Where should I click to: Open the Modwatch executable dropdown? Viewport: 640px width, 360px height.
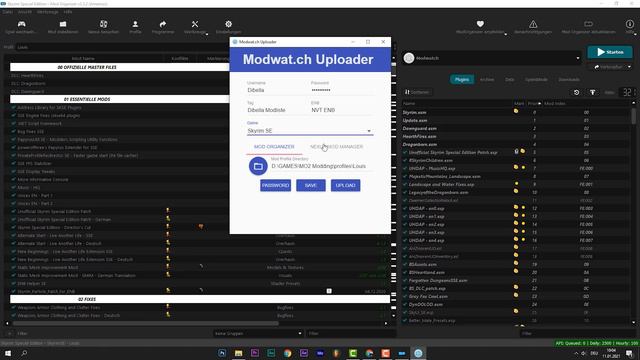click(492, 58)
